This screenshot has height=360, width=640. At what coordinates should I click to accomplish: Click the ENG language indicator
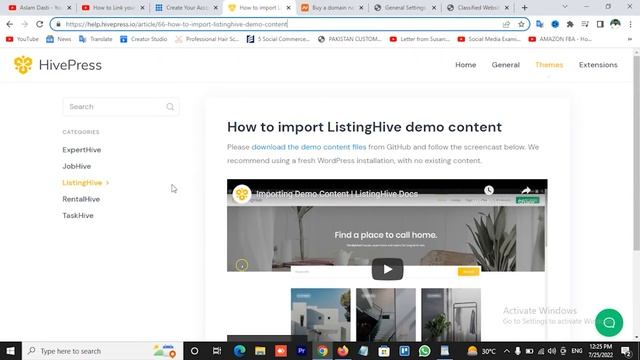point(577,351)
